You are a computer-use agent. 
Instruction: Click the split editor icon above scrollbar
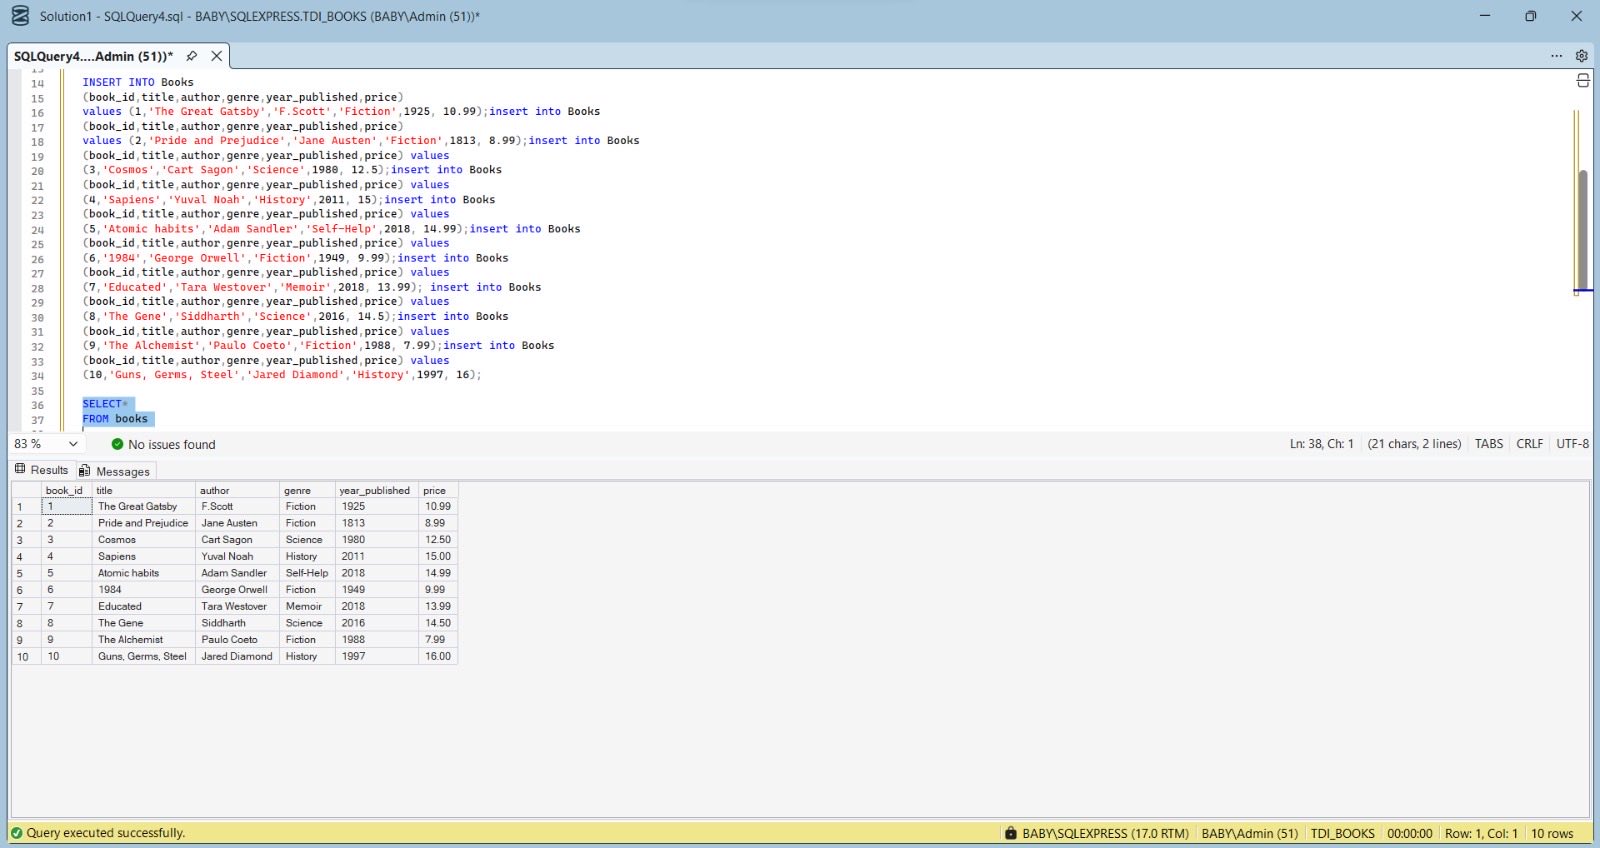[1583, 80]
